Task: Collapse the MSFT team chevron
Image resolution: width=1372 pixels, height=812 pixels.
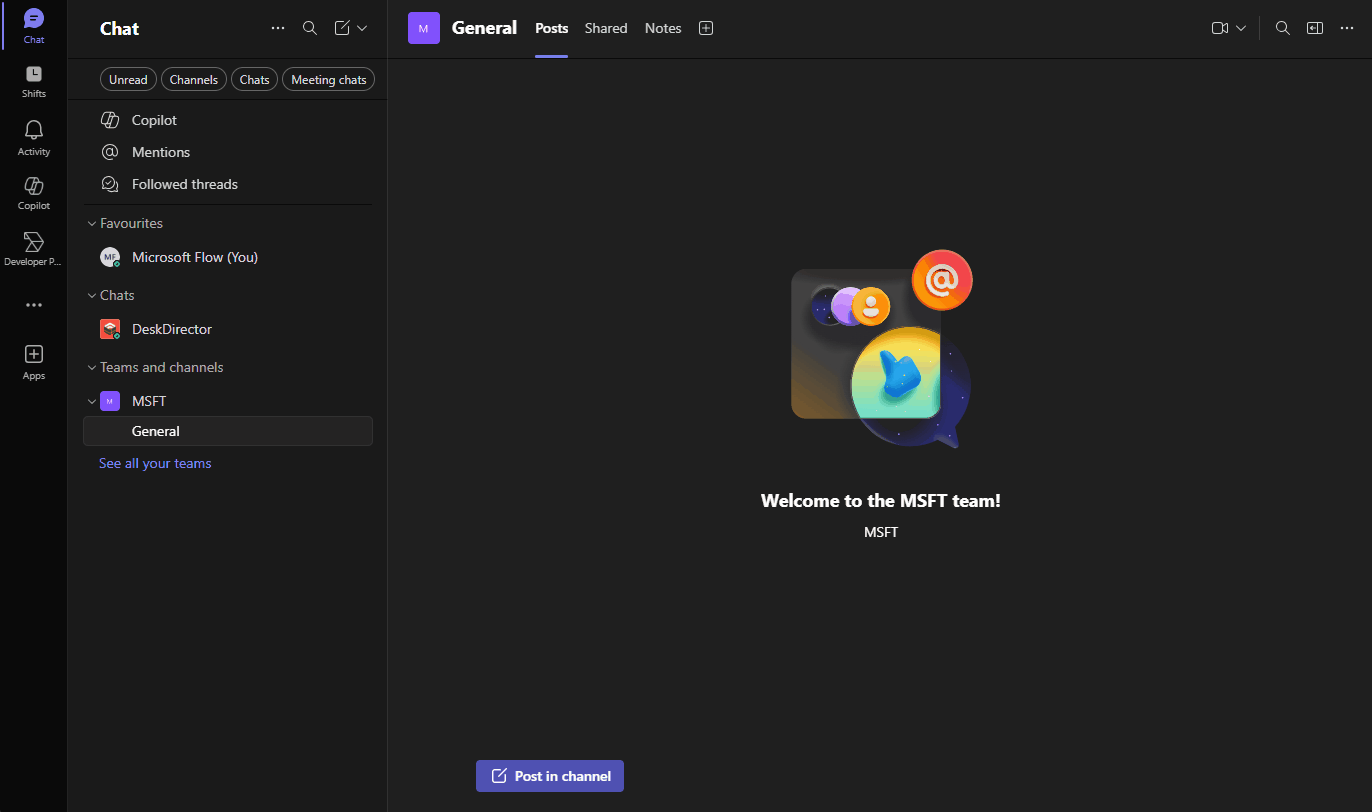Action: (92, 401)
